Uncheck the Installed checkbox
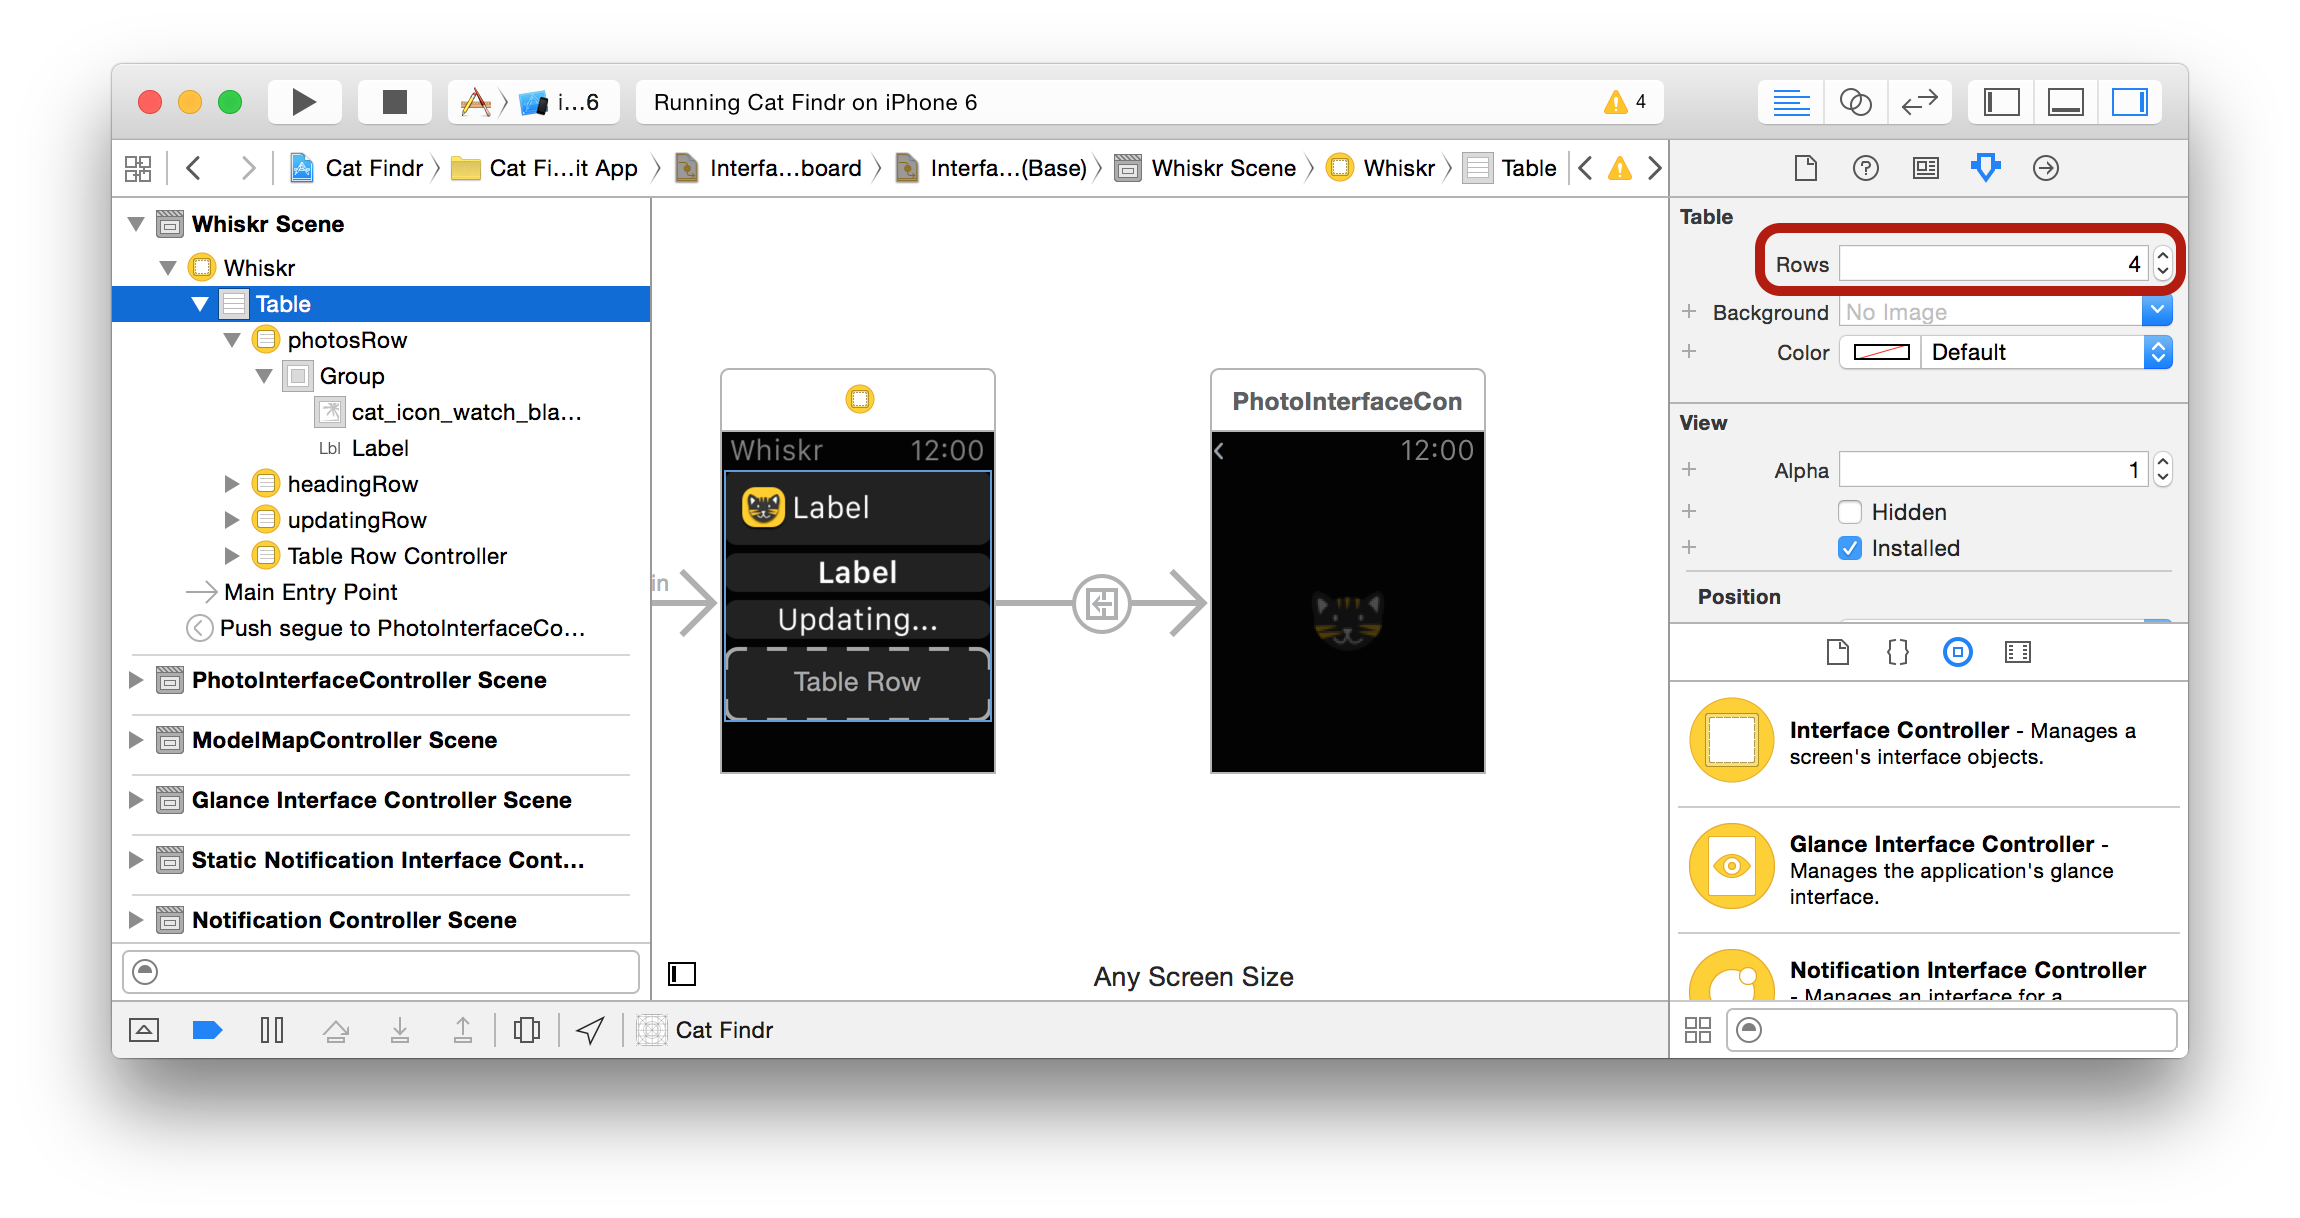2300x1218 pixels. tap(1849, 548)
